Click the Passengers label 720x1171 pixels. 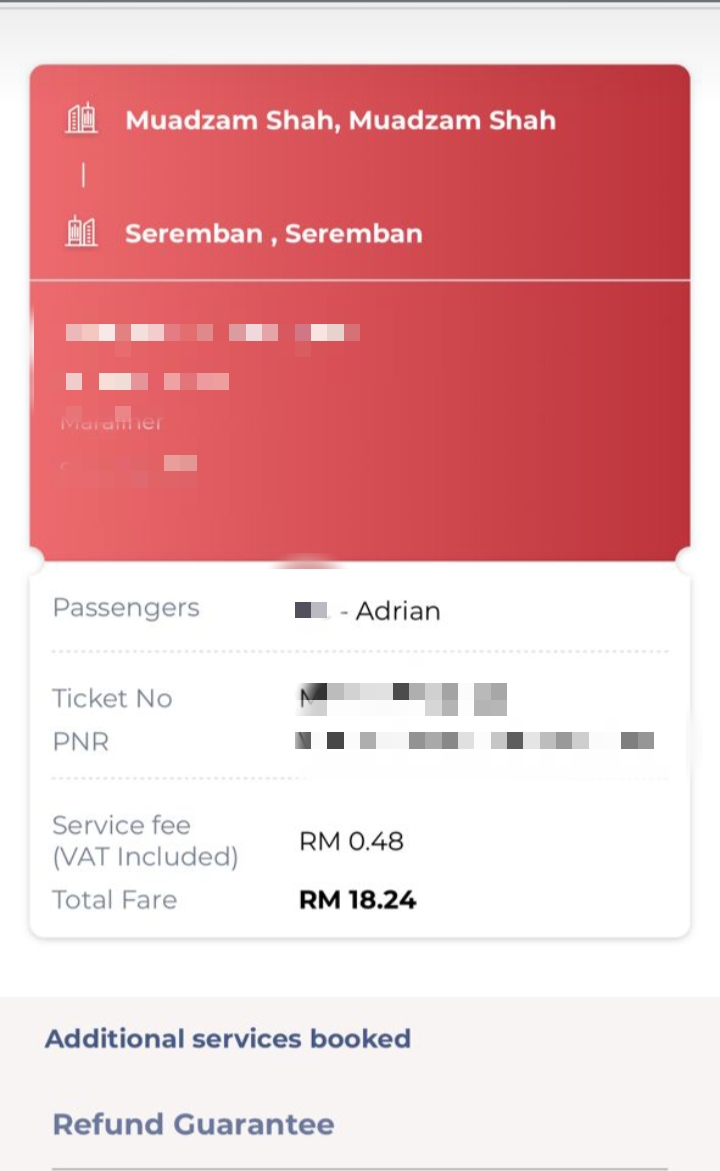(126, 608)
